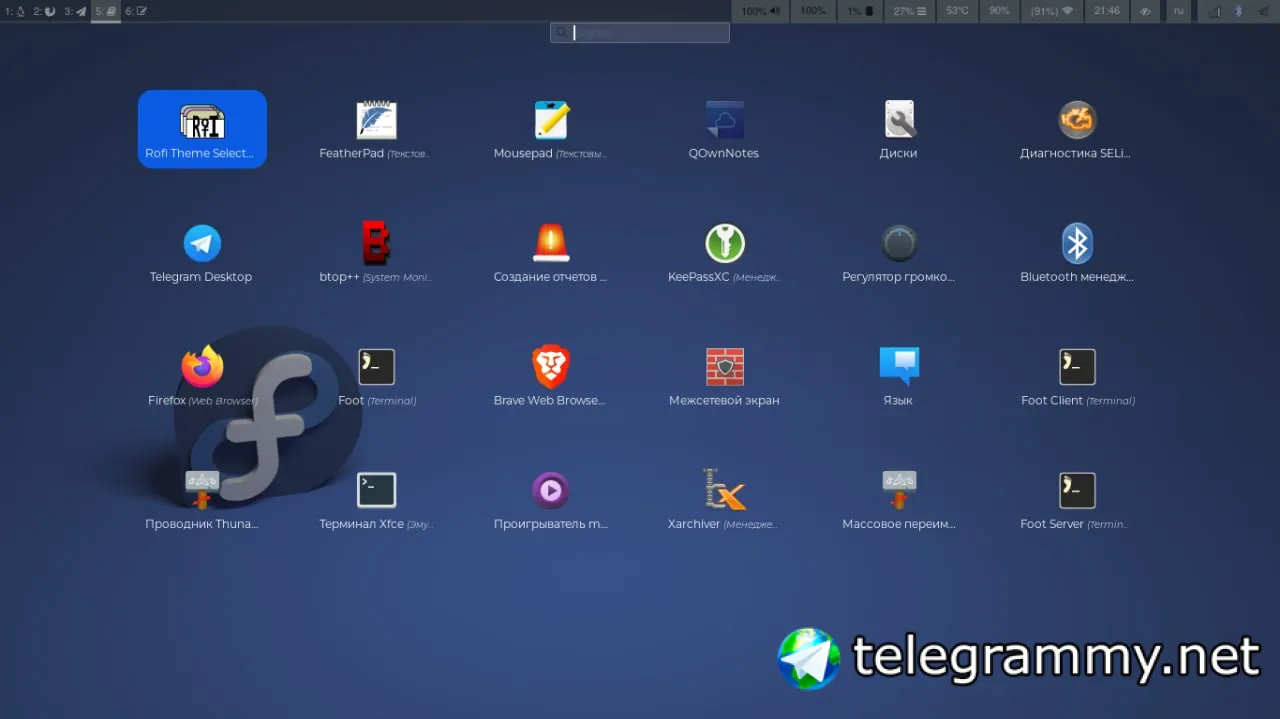
Task: Launch Xarchiver archive manager
Action: coord(724,501)
